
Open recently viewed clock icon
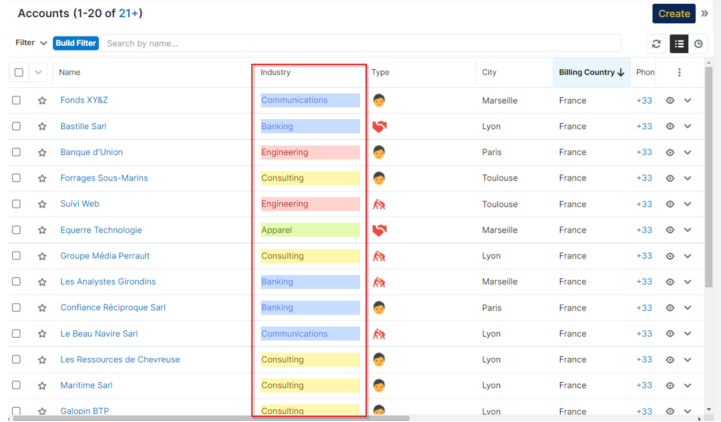coord(698,44)
